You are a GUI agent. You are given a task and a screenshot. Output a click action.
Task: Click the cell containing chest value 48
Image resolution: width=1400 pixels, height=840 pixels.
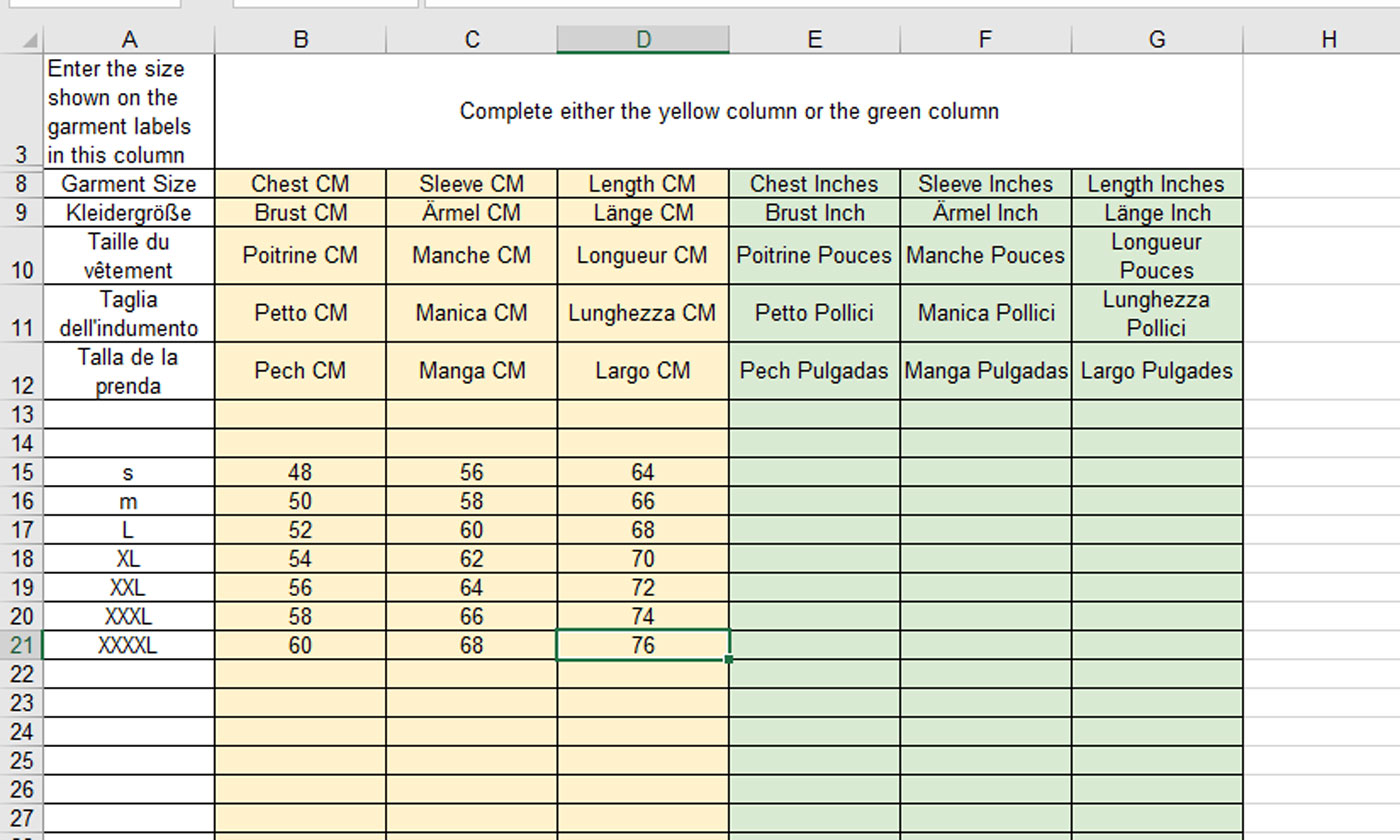click(x=300, y=472)
